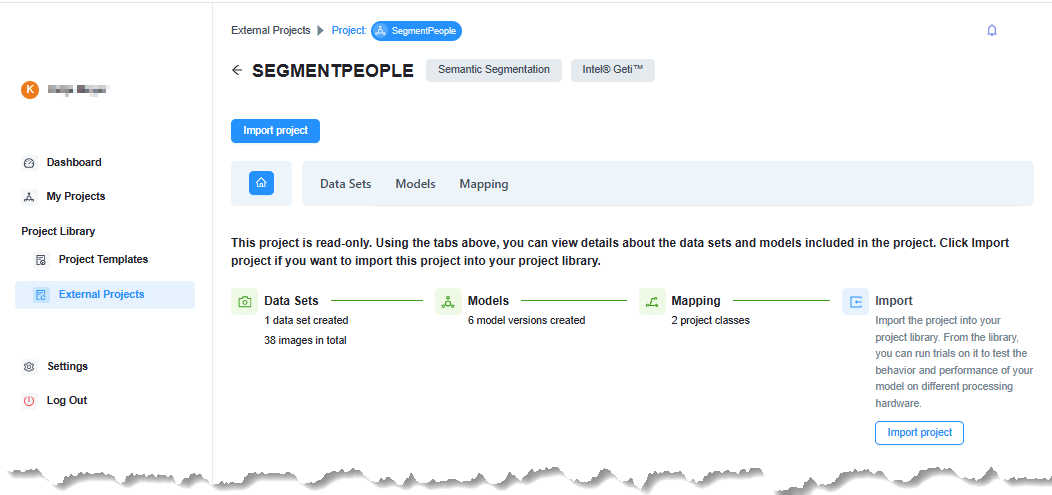Open the Models tab

[415, 184]
